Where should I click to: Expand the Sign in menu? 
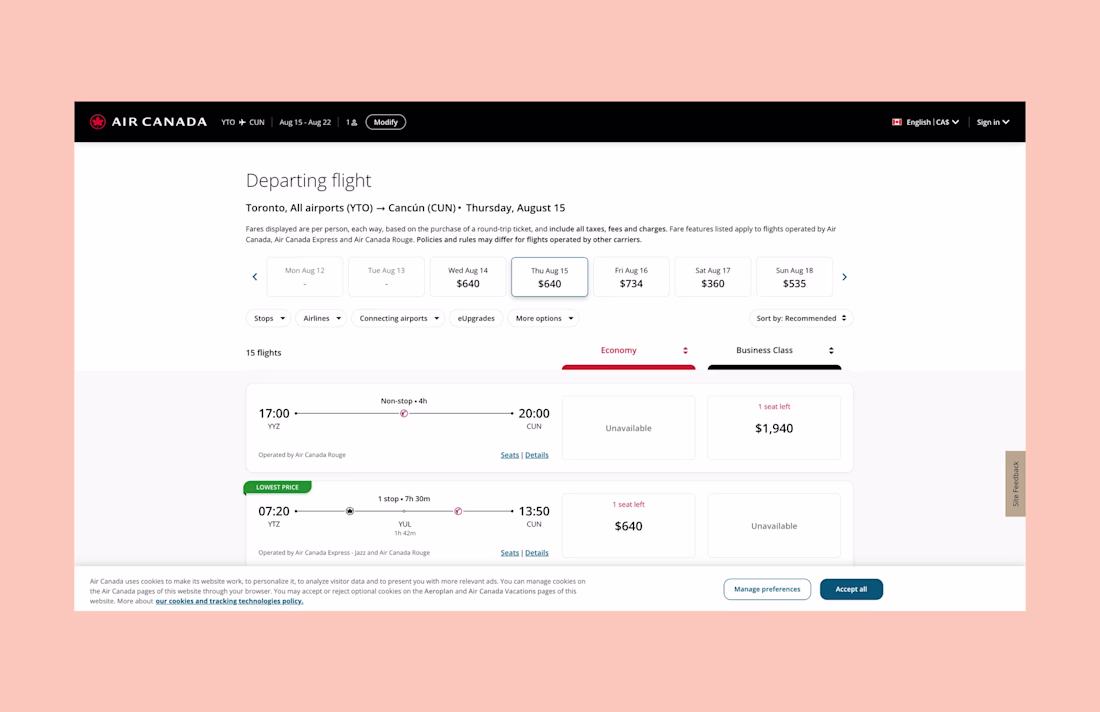coord(993,122)
